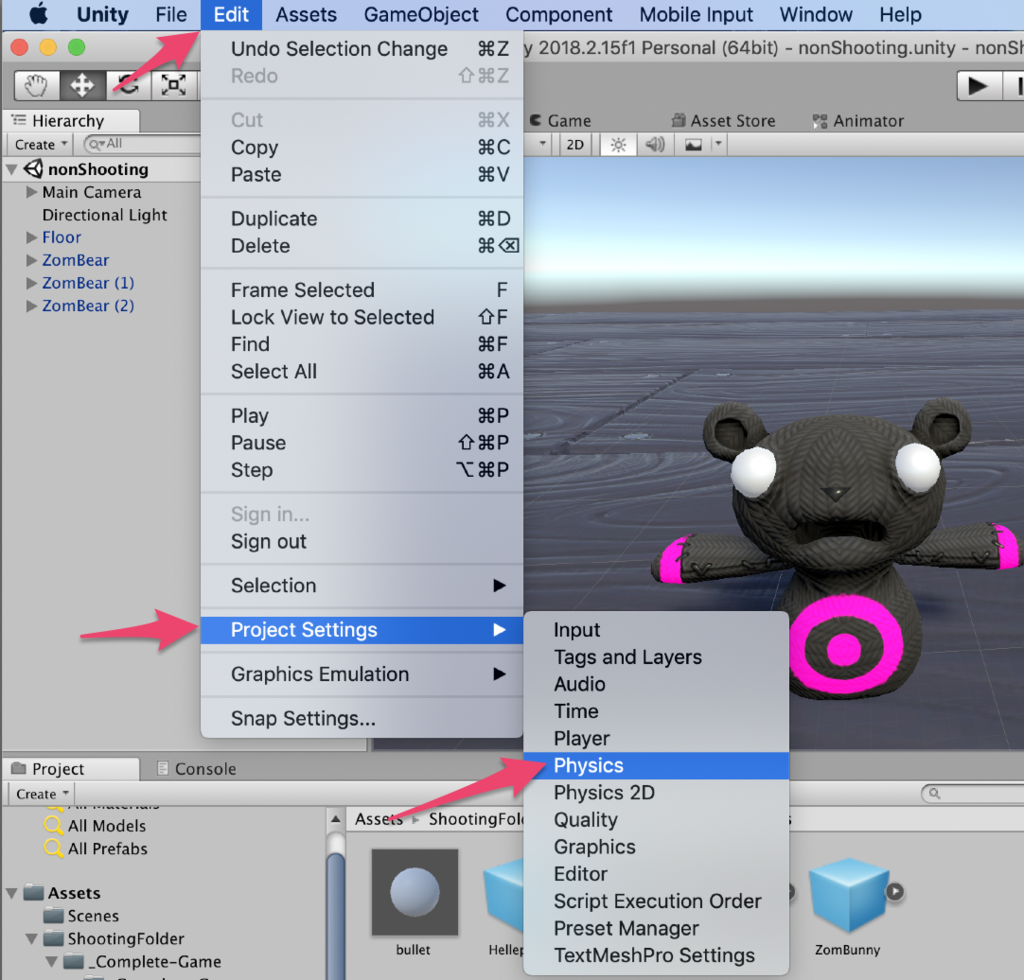The image size is (1024, 980).
Task: Select the bullet asset thumbnail
Action: [415, 893]
